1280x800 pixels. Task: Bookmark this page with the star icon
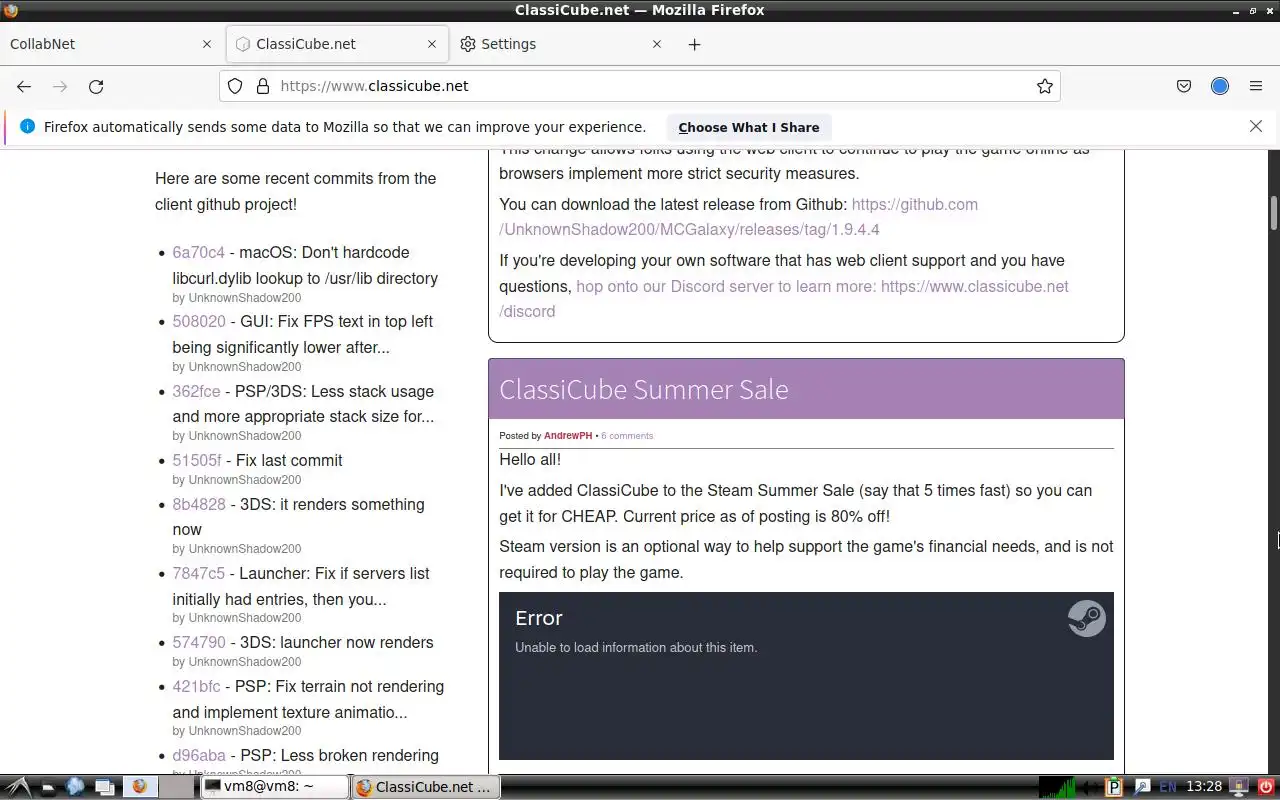[1045, 86]
